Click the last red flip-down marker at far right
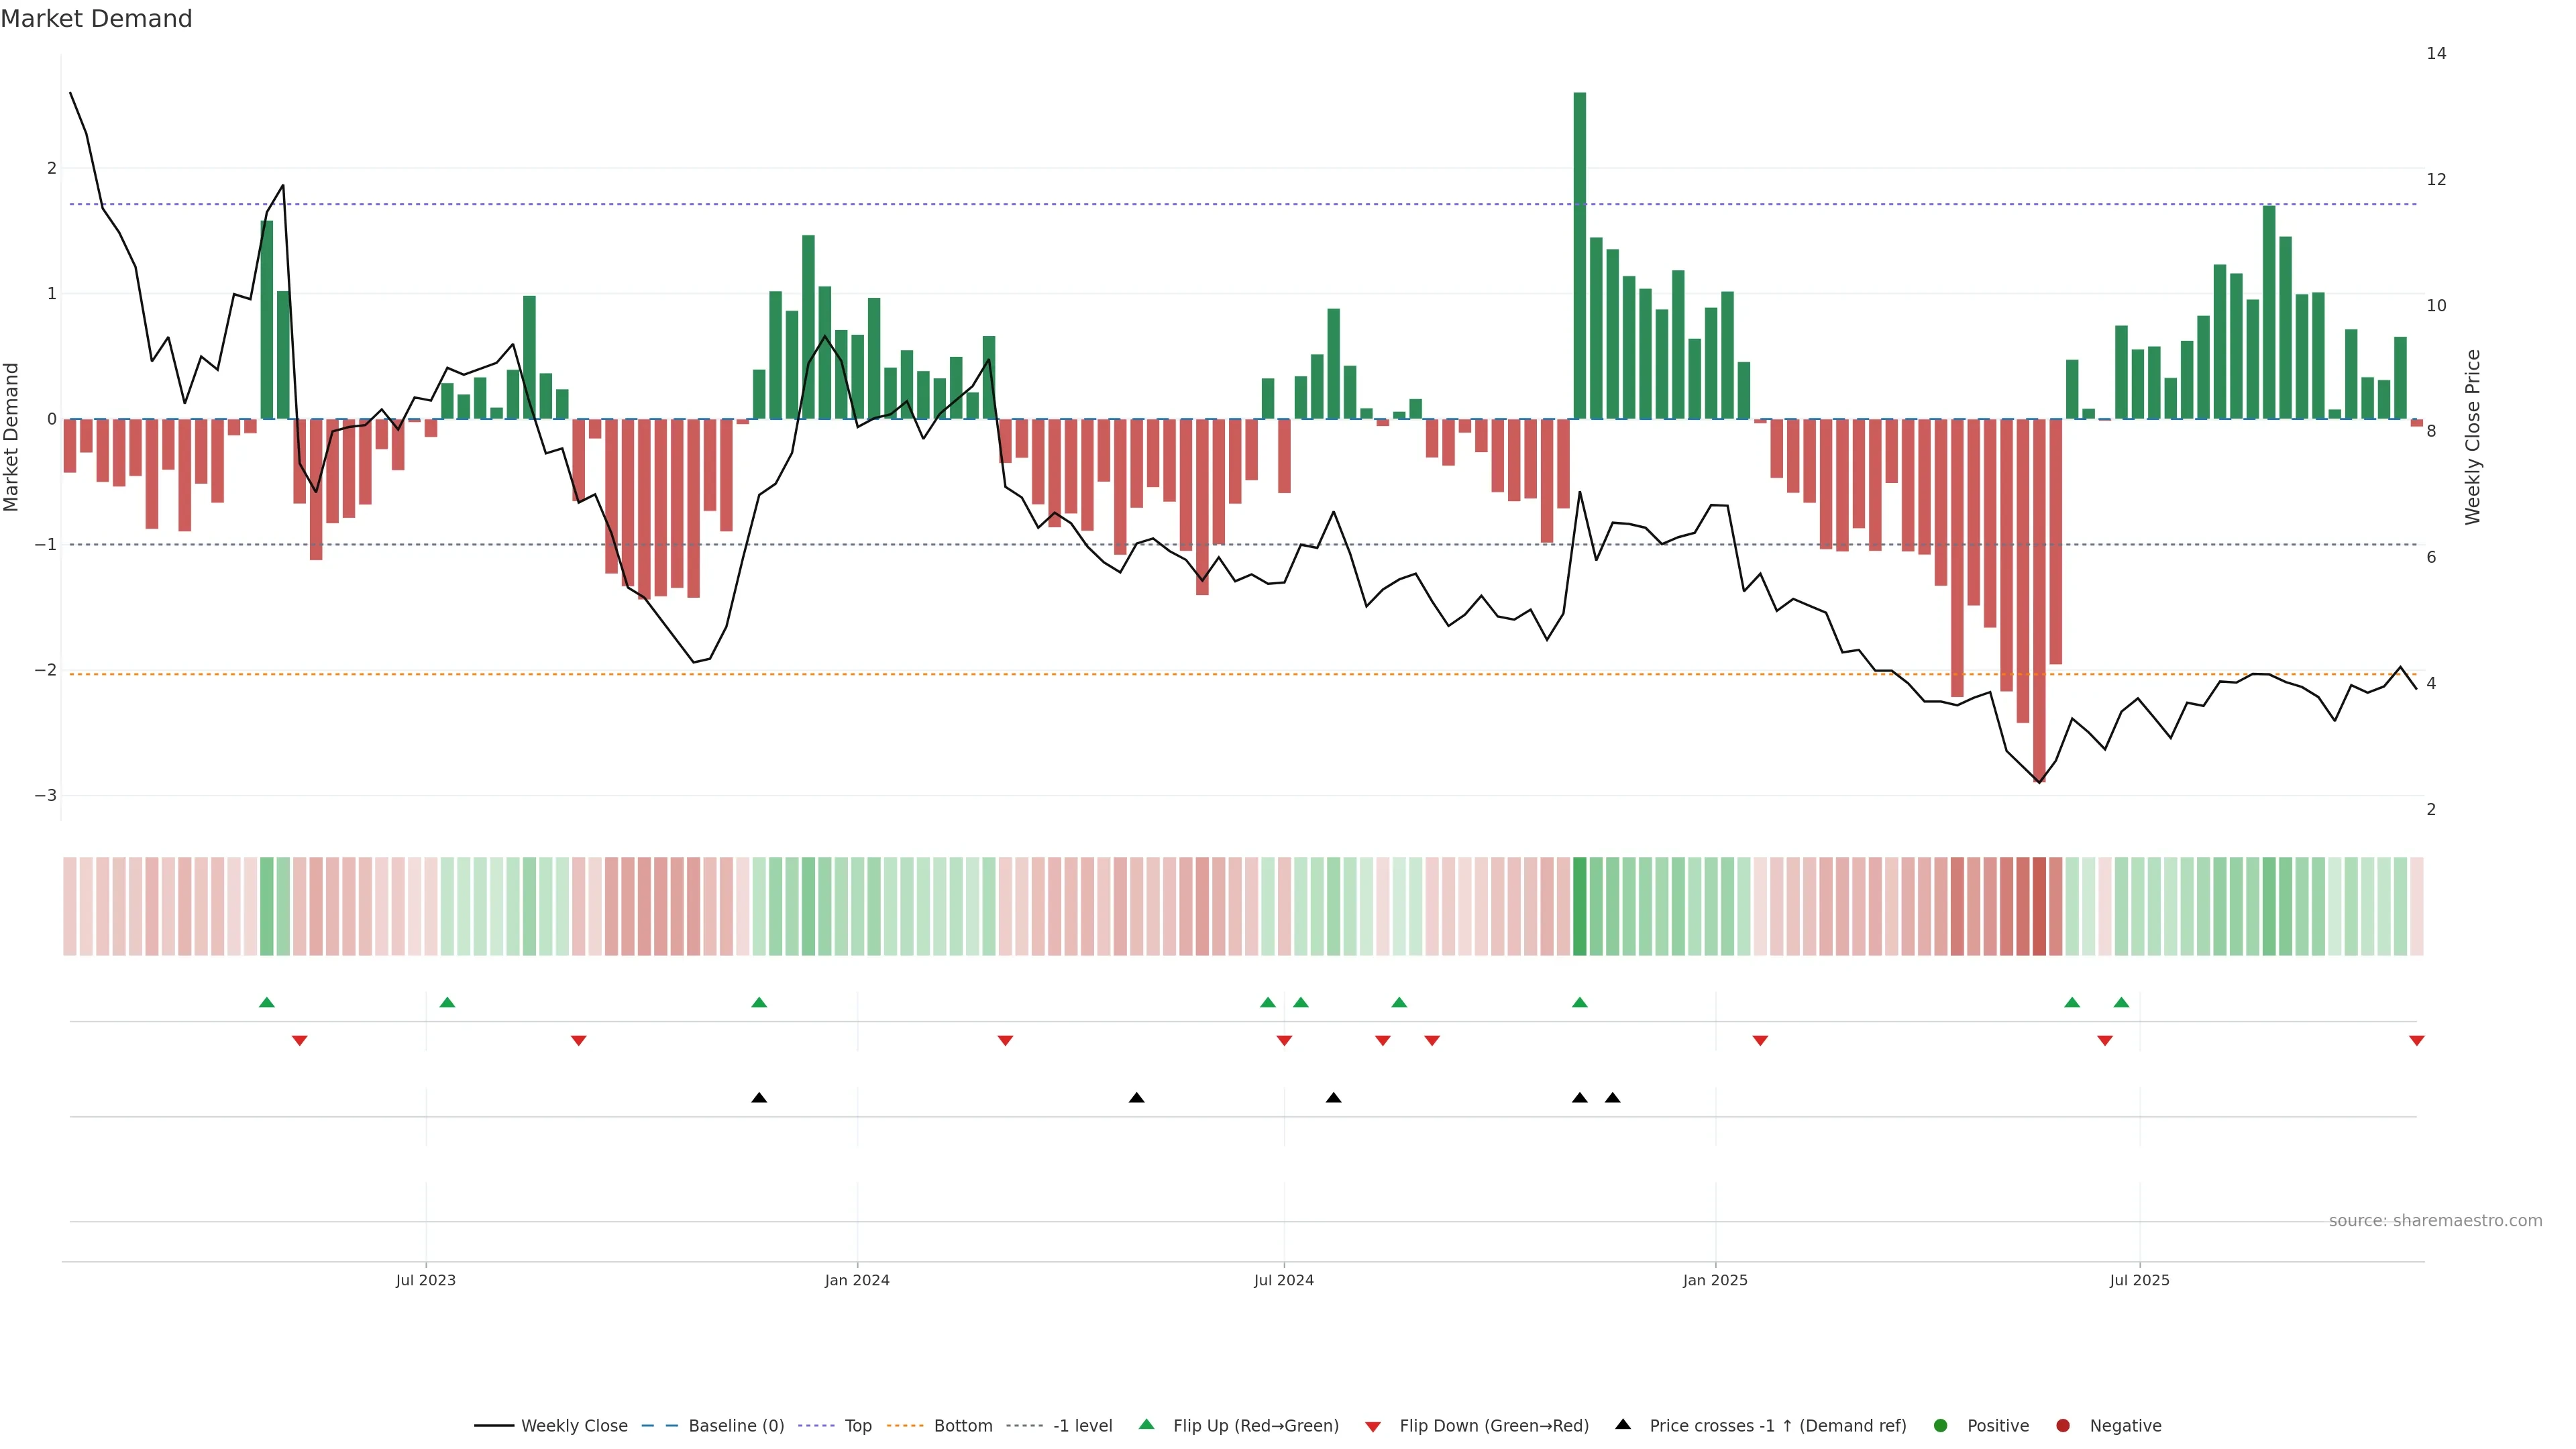The height and width of the screenshot is (1449, 2576). pos(2417,1041)
